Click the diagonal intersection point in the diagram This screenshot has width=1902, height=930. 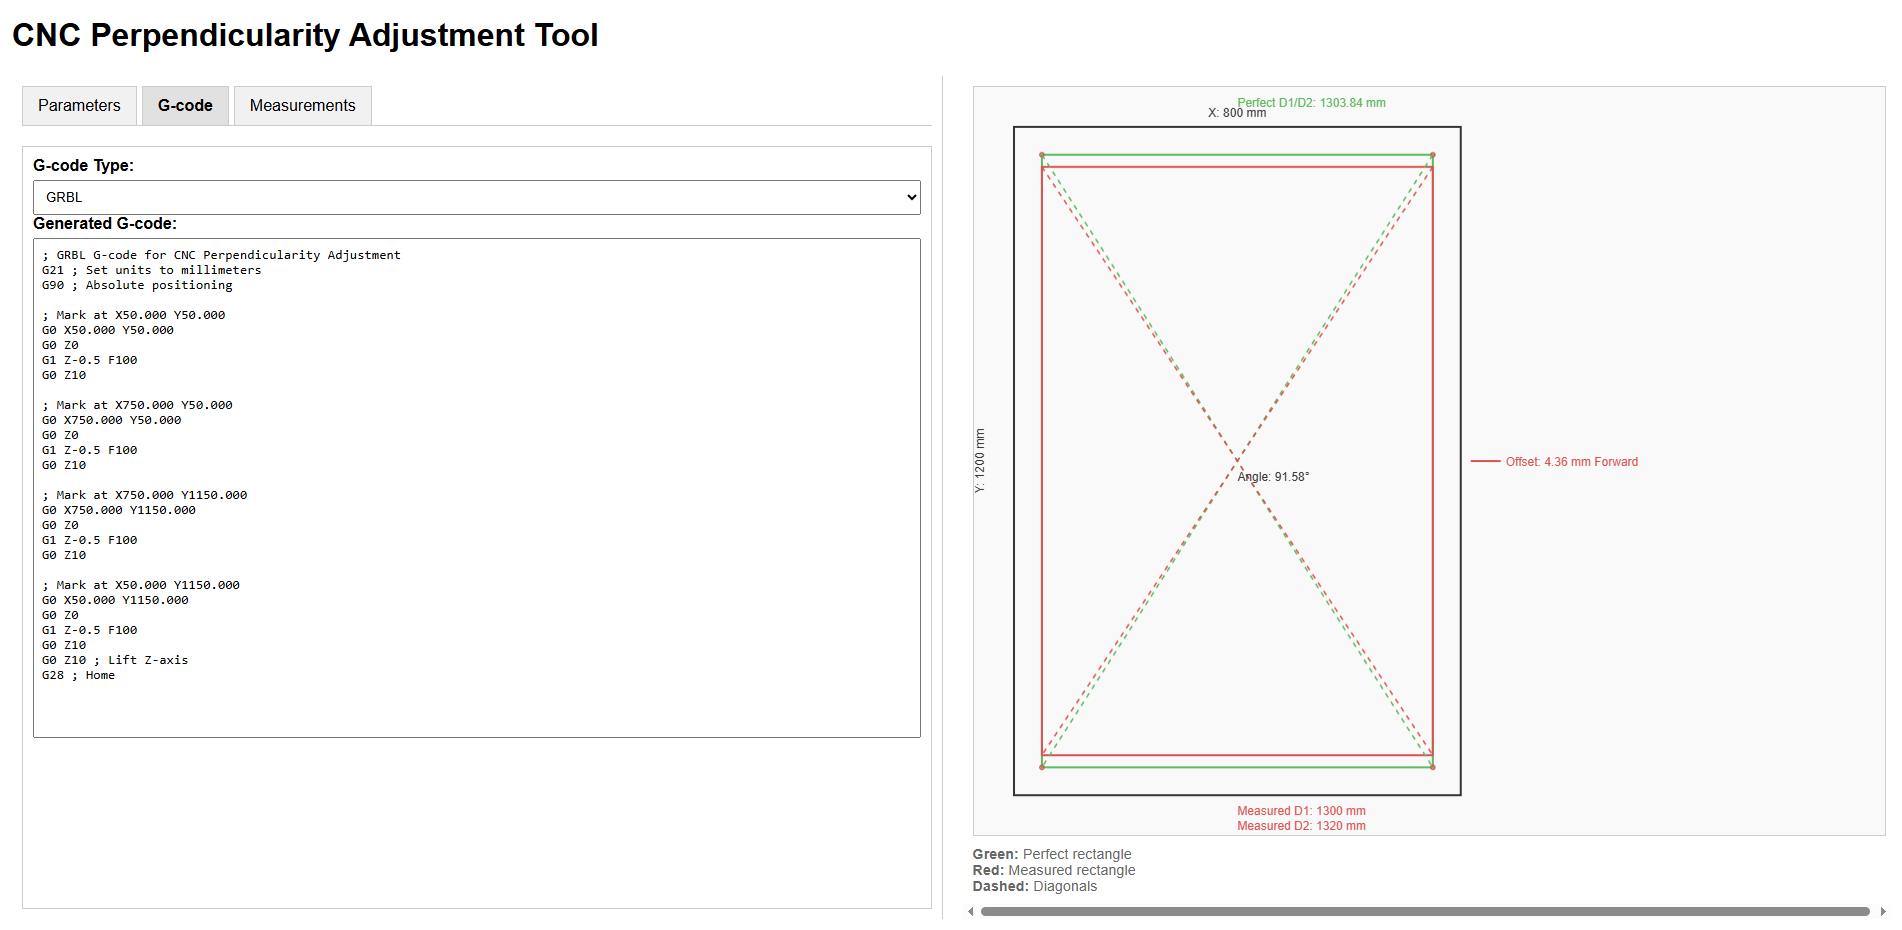pos(1237,461)
